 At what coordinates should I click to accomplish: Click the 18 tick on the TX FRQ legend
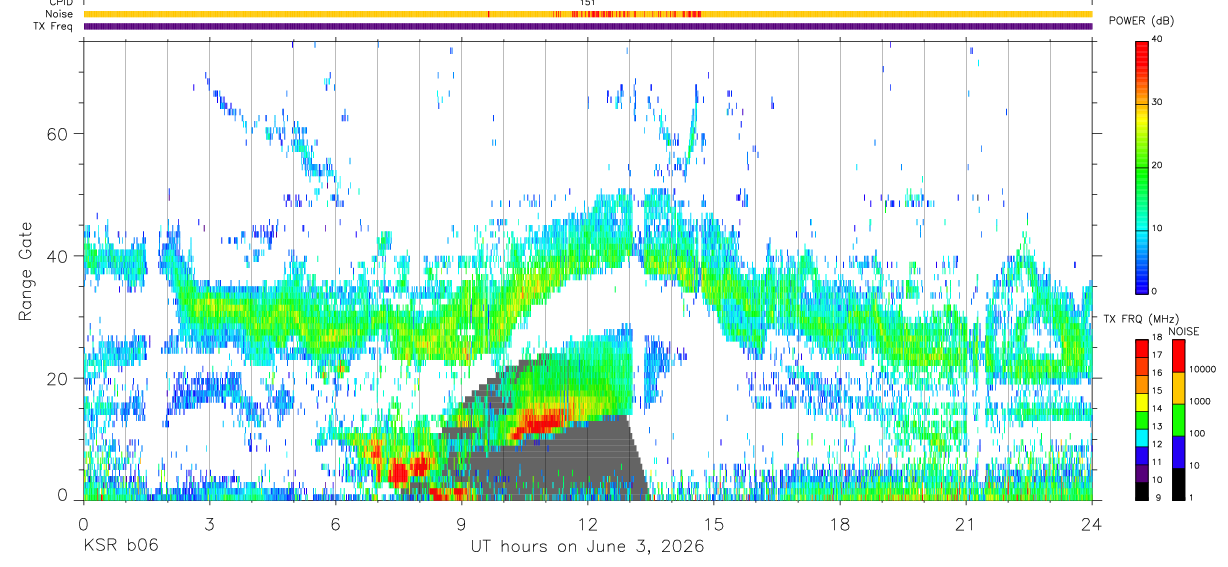click(1158, 339)
